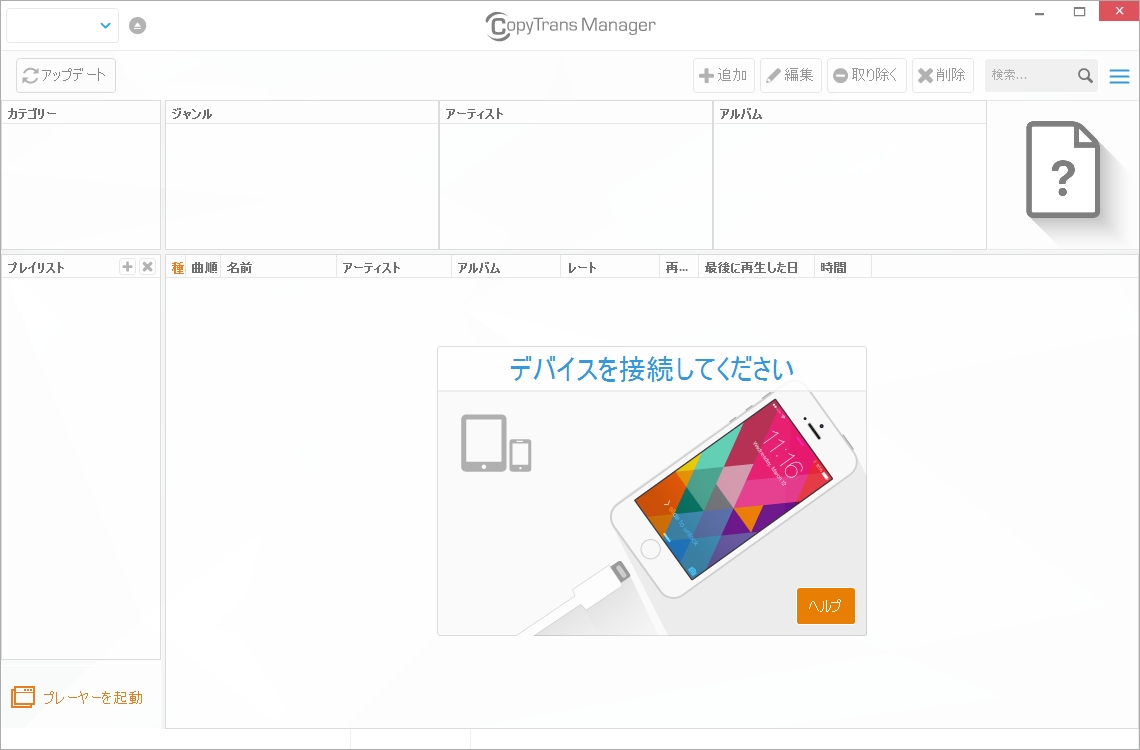This screenshot has width=1140, height=750.
Task: Click the player icon next to プレーヤーを起動
Action: (21, 697)
